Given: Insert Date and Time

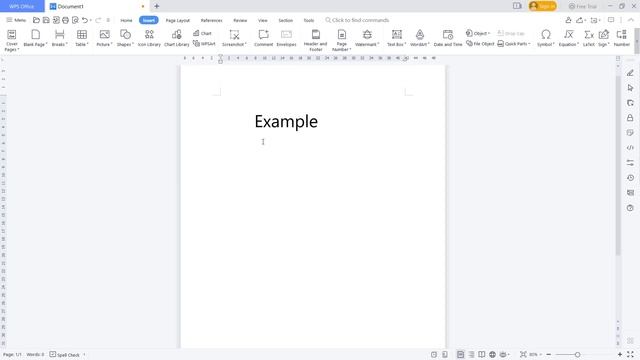Looking at the screenshot, I should coord(448,38).
